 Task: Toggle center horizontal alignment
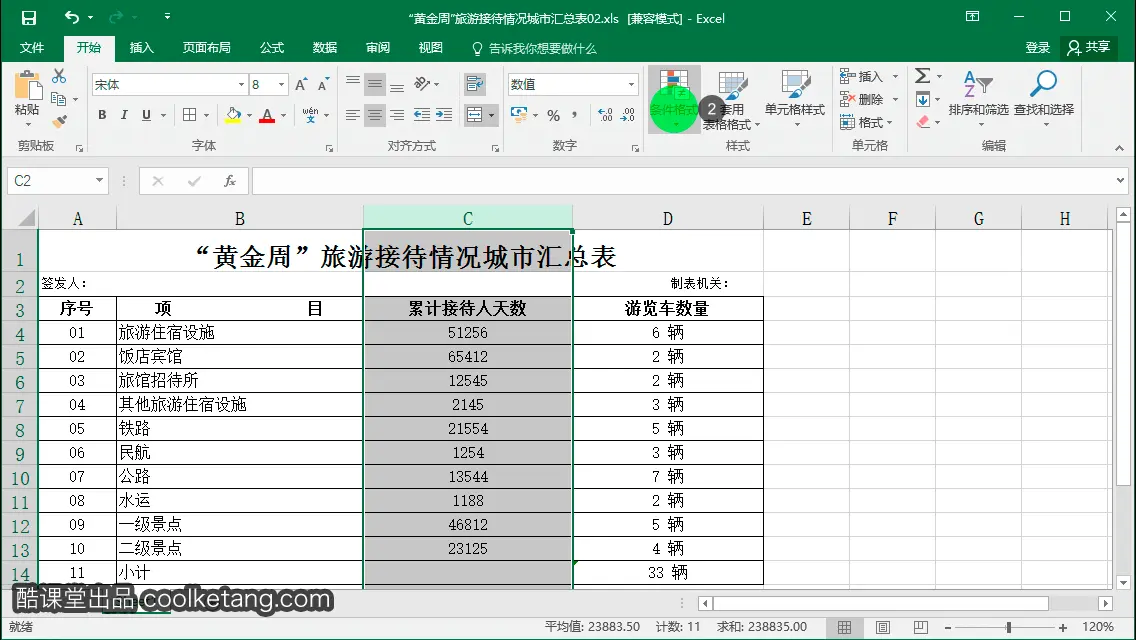375,115
